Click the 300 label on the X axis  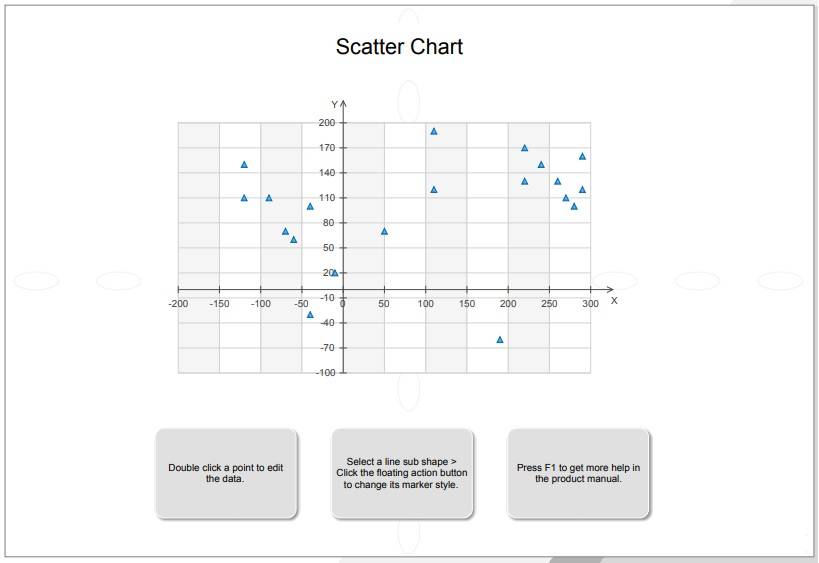pyautogui.click(x=590, y=304)
